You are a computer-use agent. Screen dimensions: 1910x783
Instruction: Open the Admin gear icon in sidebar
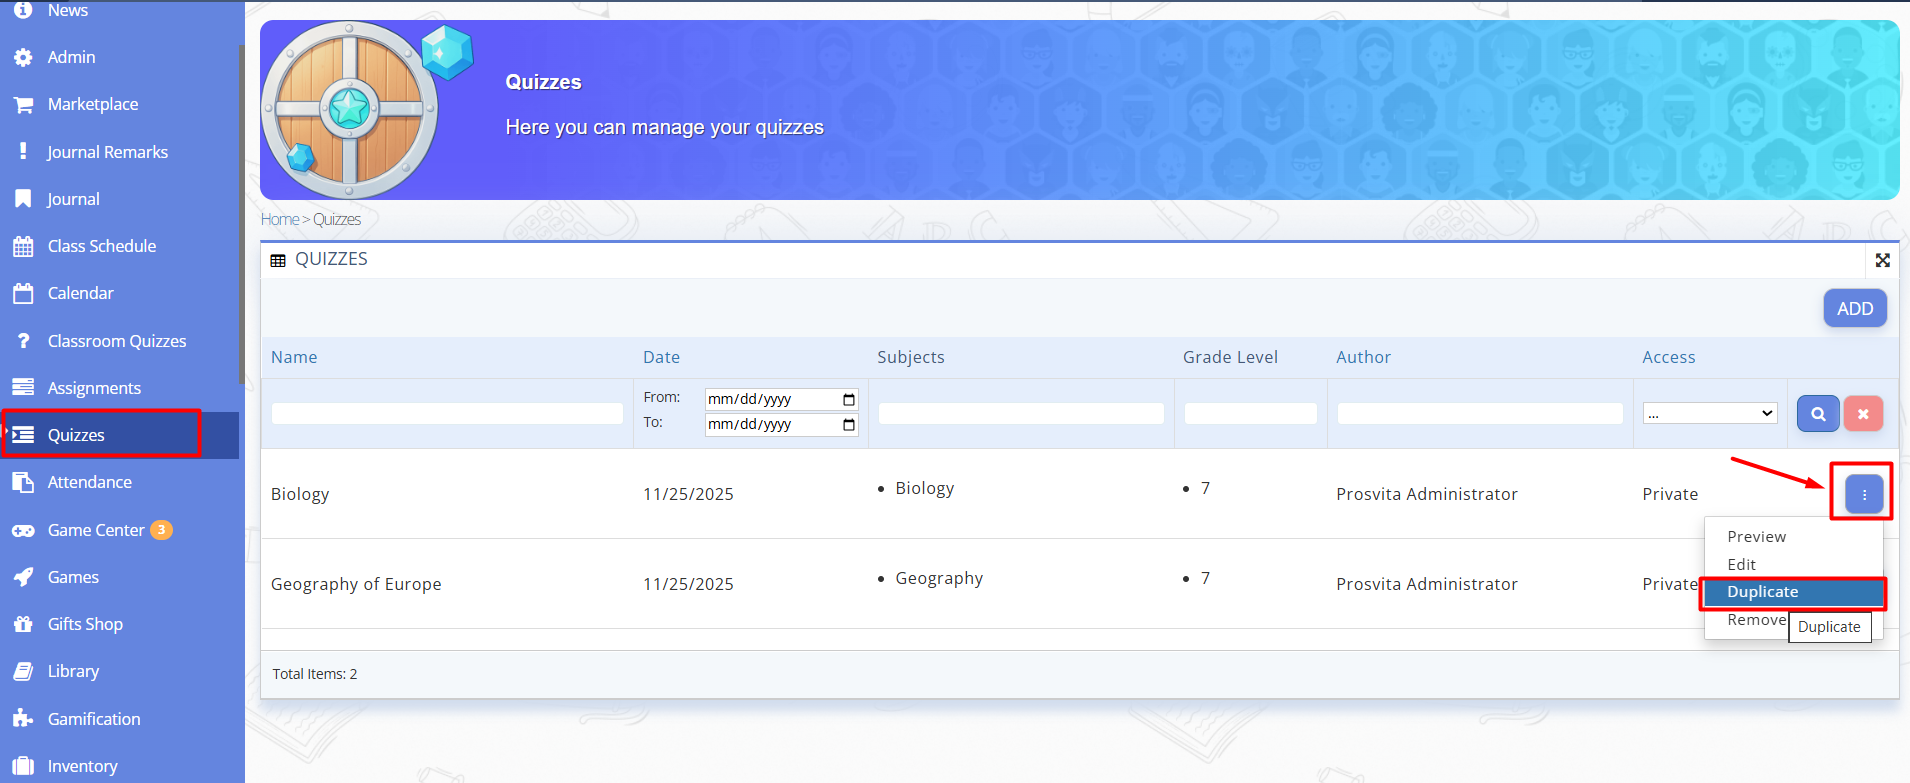23,58
